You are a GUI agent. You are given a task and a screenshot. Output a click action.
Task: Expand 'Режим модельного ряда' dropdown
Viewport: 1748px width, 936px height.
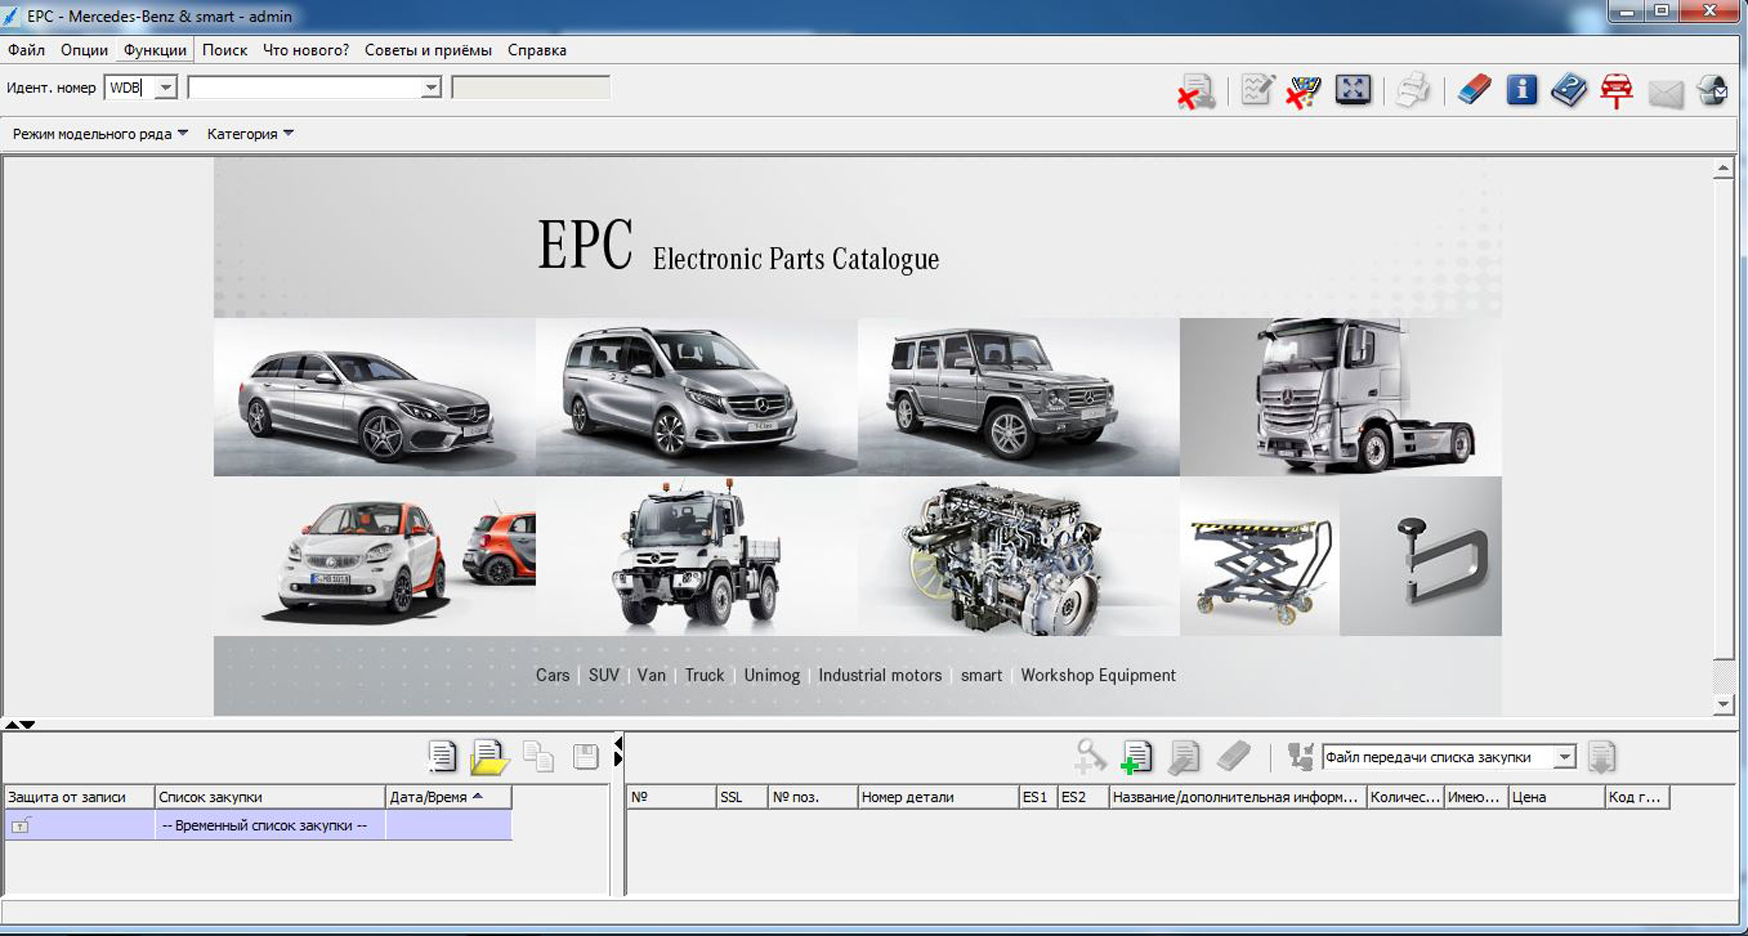[100, 134]
